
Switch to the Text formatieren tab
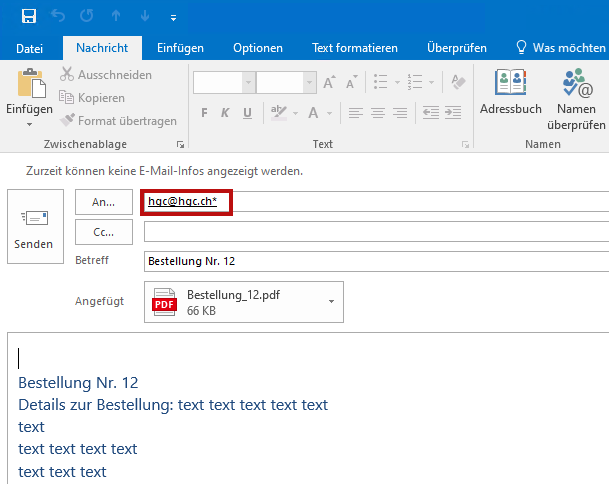pyautogui.click(x=355, y=48)
